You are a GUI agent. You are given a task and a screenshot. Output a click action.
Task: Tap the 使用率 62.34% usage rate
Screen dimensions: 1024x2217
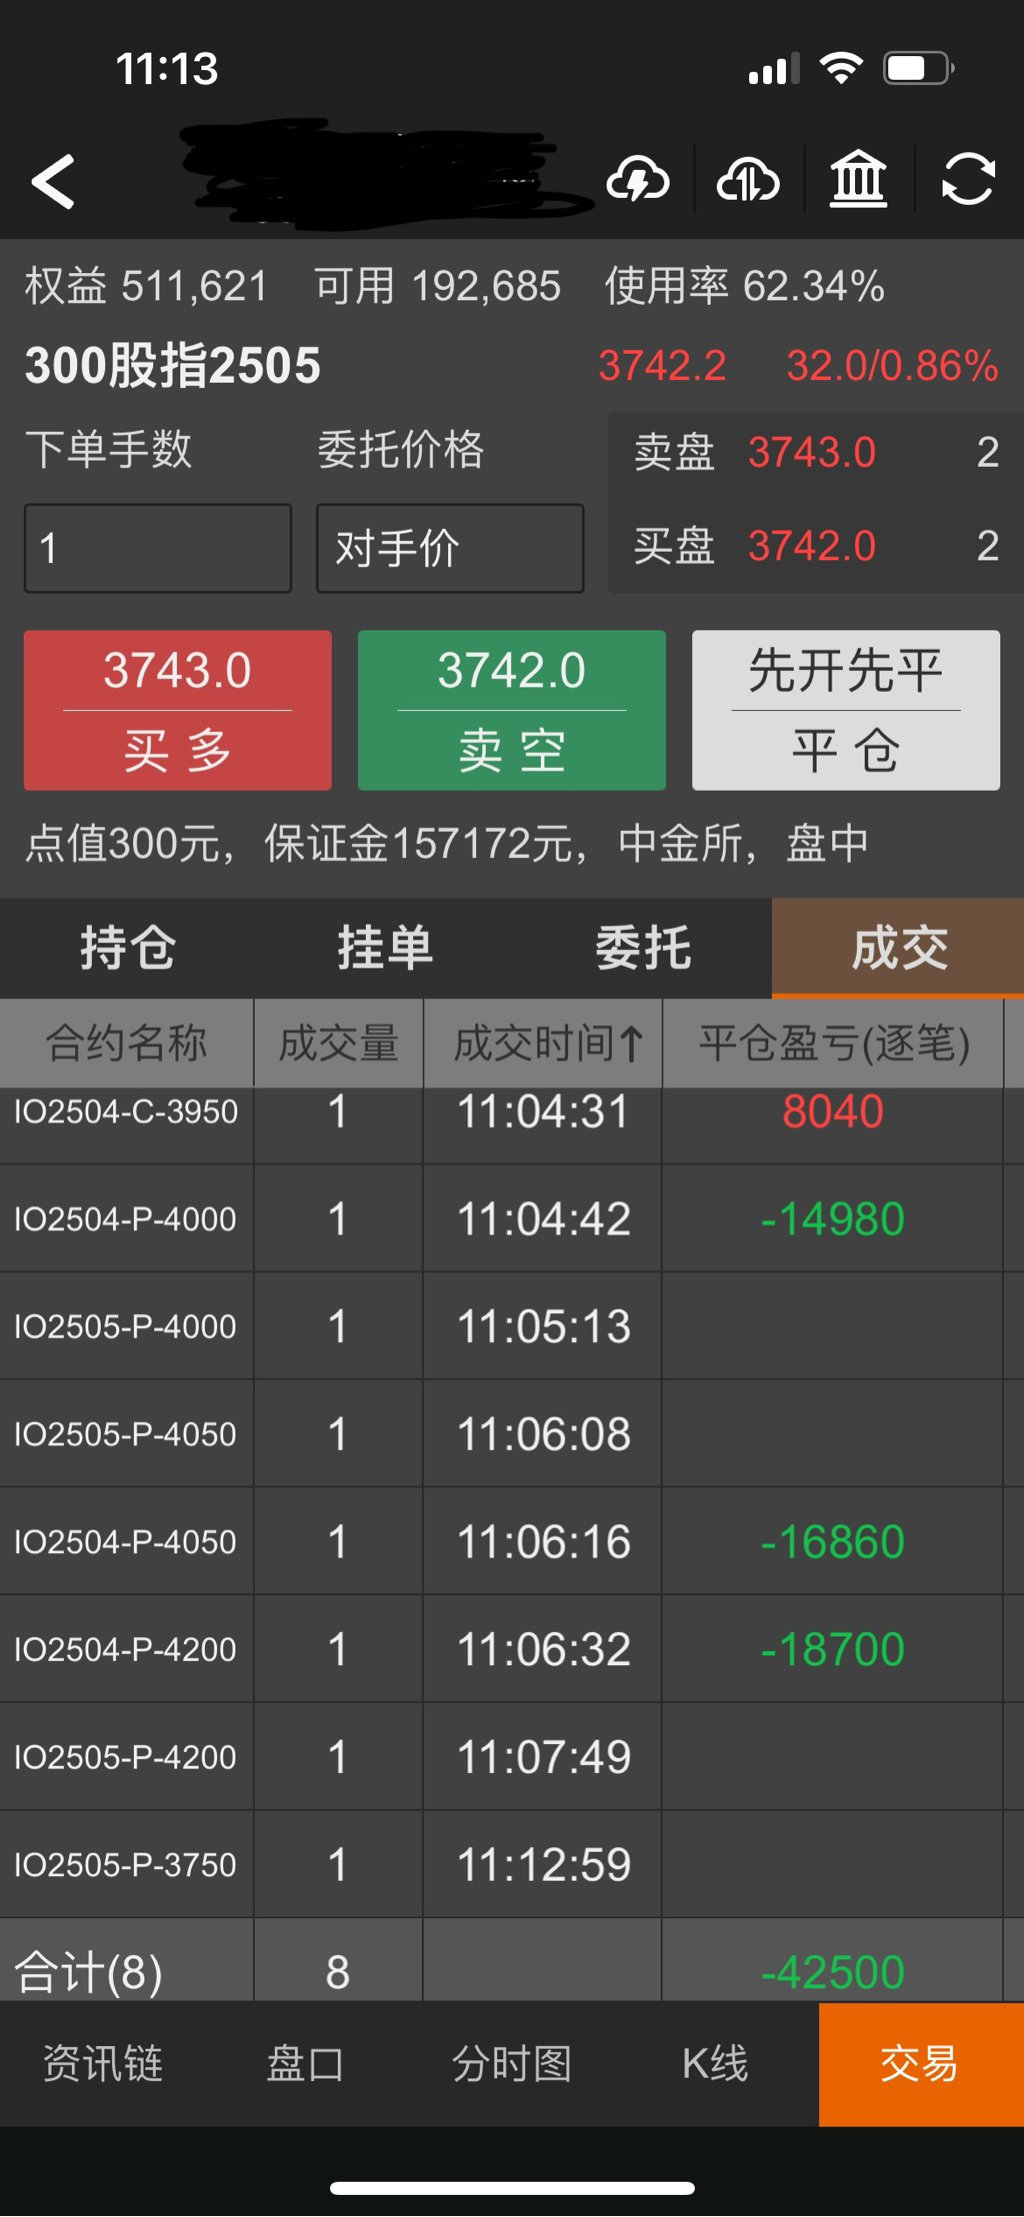744,286
